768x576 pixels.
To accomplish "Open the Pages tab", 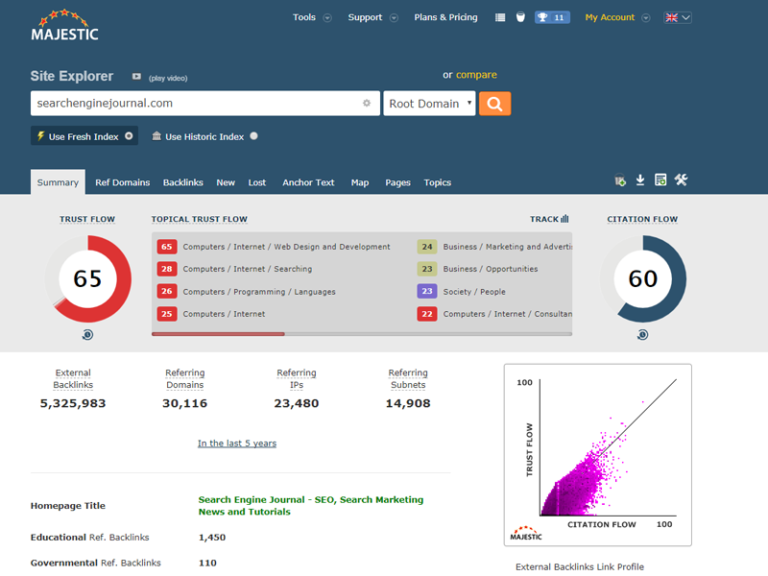I will (398, 182).
